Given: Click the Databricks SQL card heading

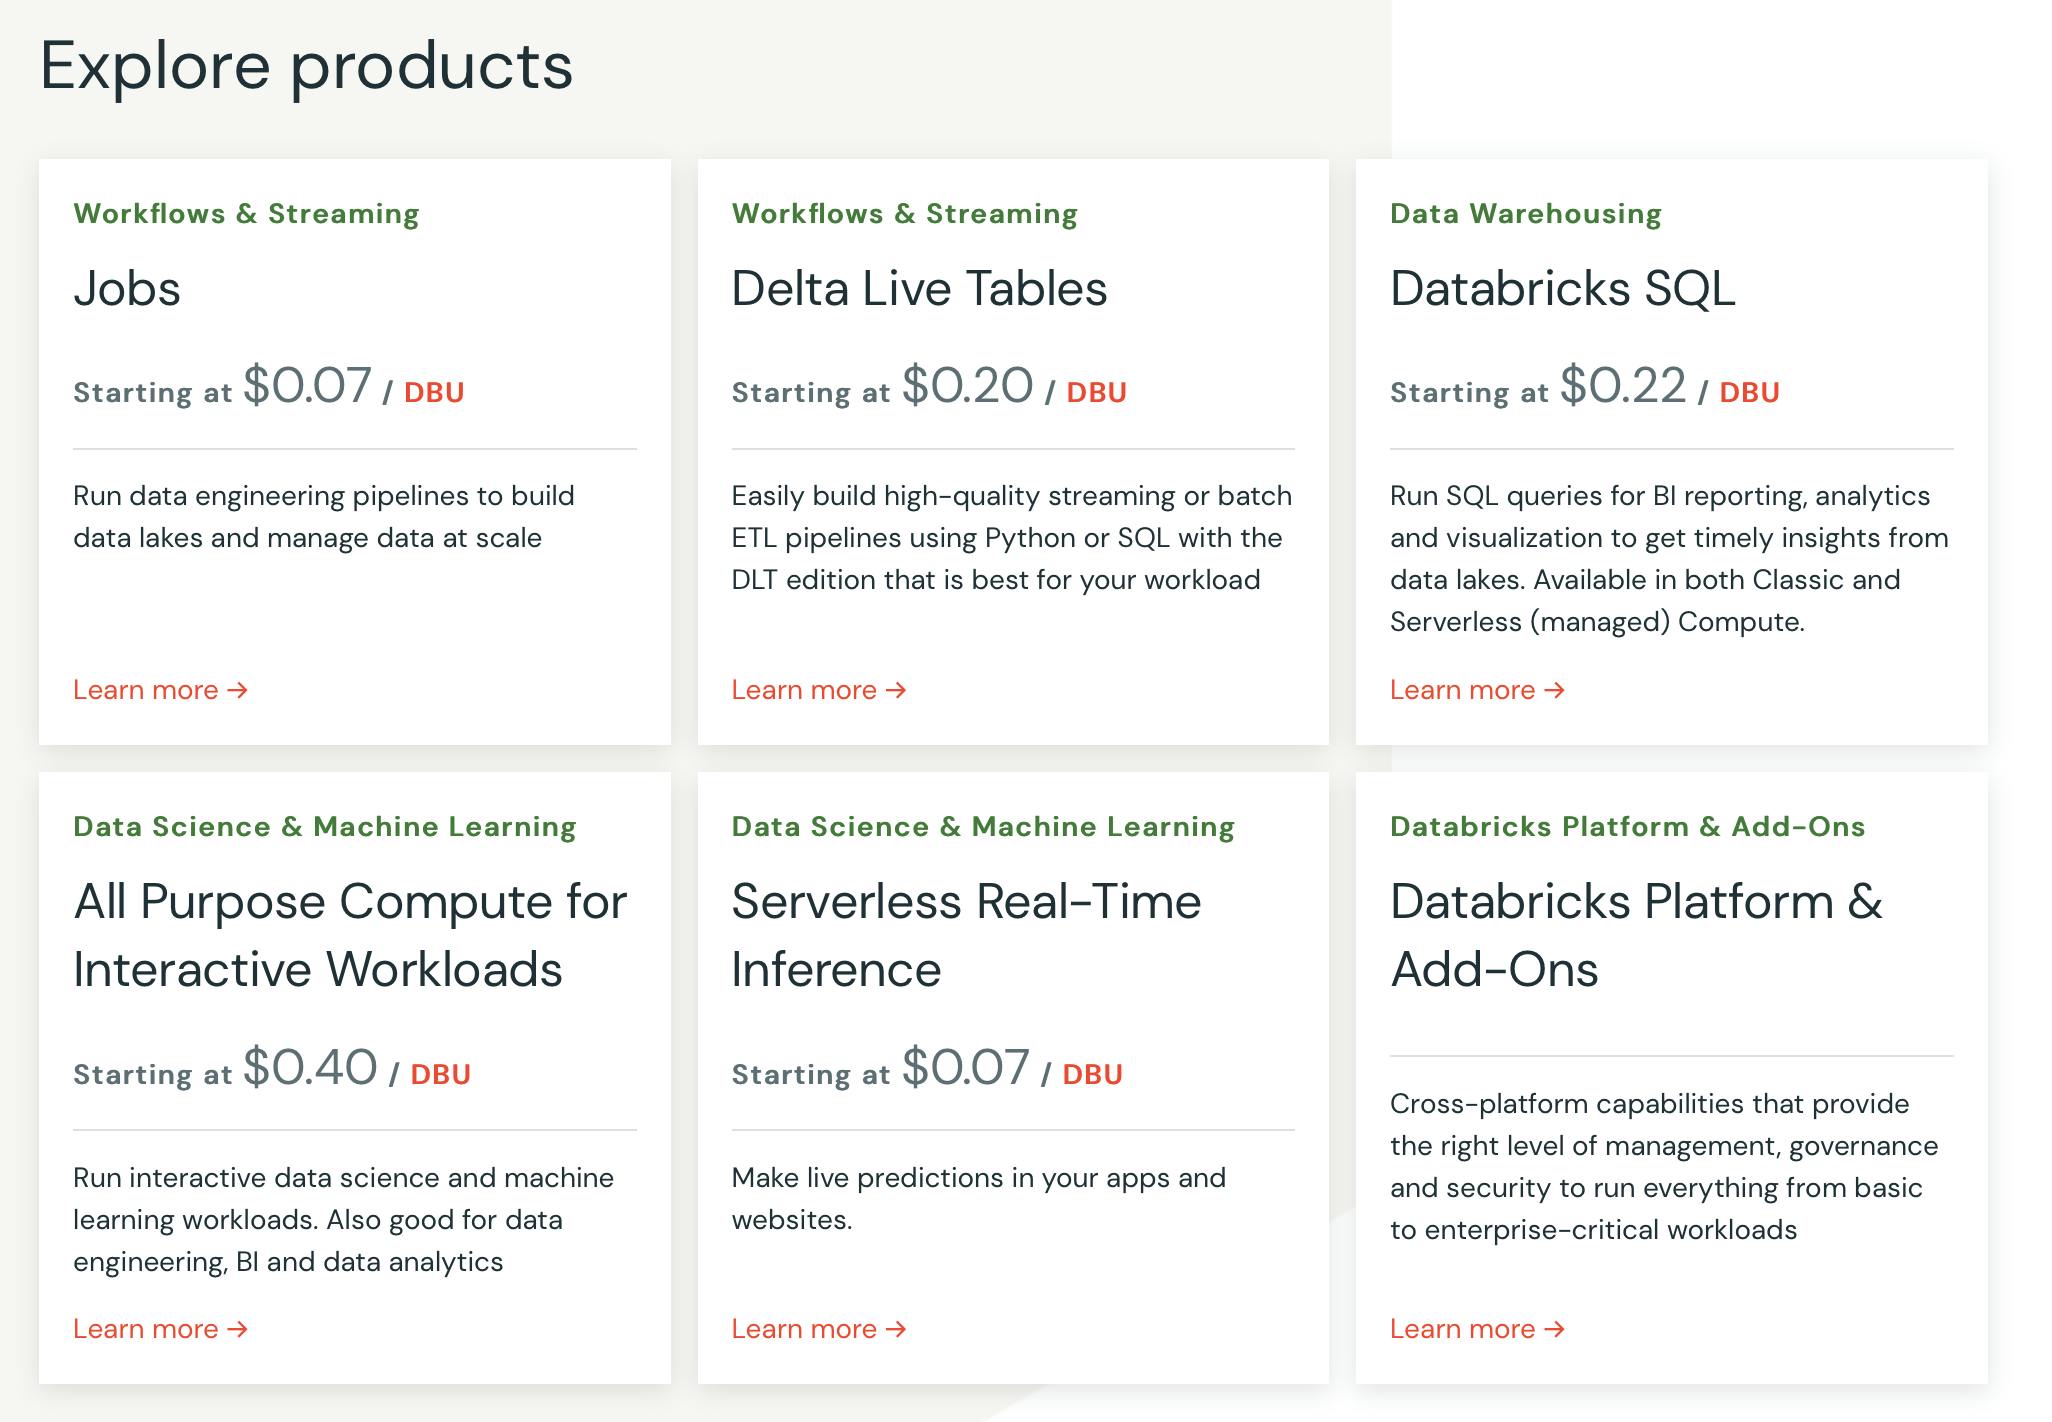Looking at the screenshot, I should 1562,289.
